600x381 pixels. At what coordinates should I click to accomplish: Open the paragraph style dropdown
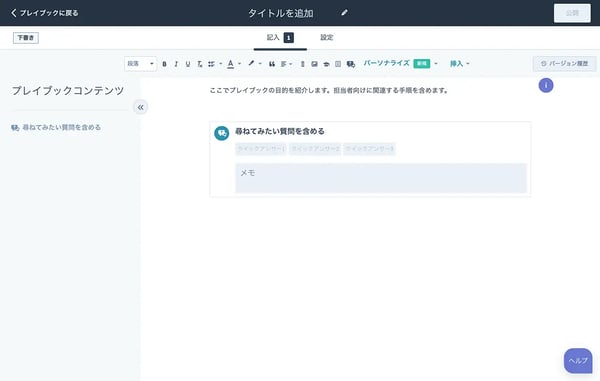(x=140, y=64)
